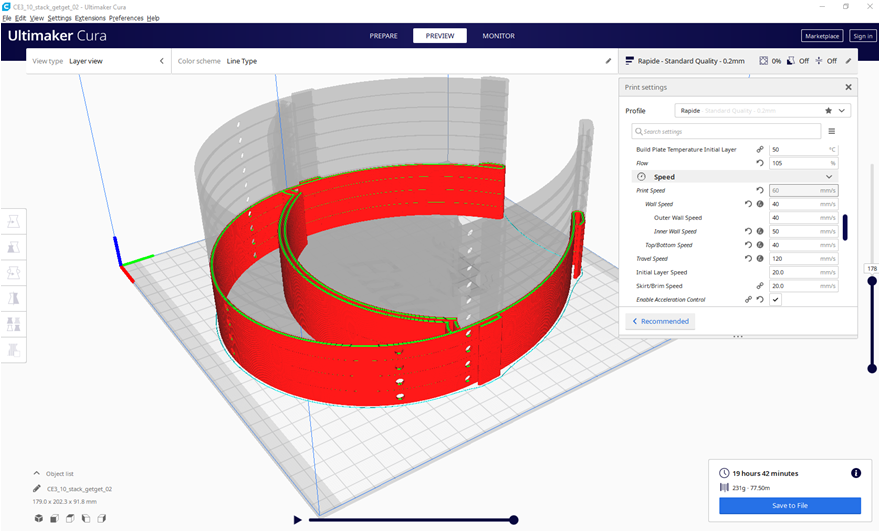Select the Move tool in left toolbar
The width and height of the screenshot is (880, 532).
tap(13, 222)
